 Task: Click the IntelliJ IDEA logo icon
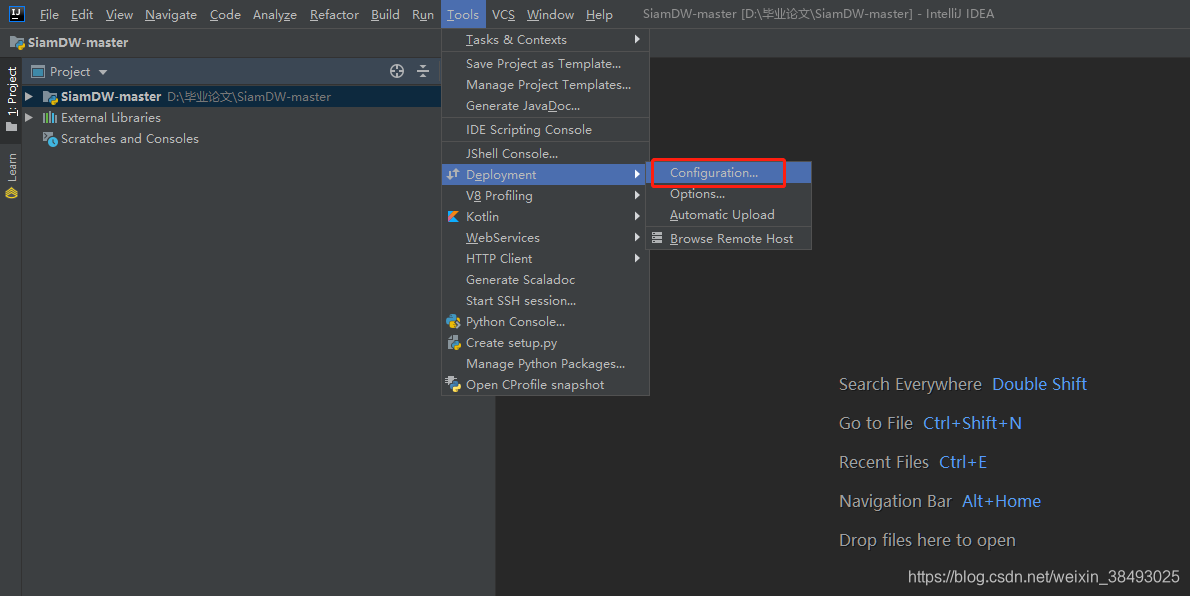(16, 14)
